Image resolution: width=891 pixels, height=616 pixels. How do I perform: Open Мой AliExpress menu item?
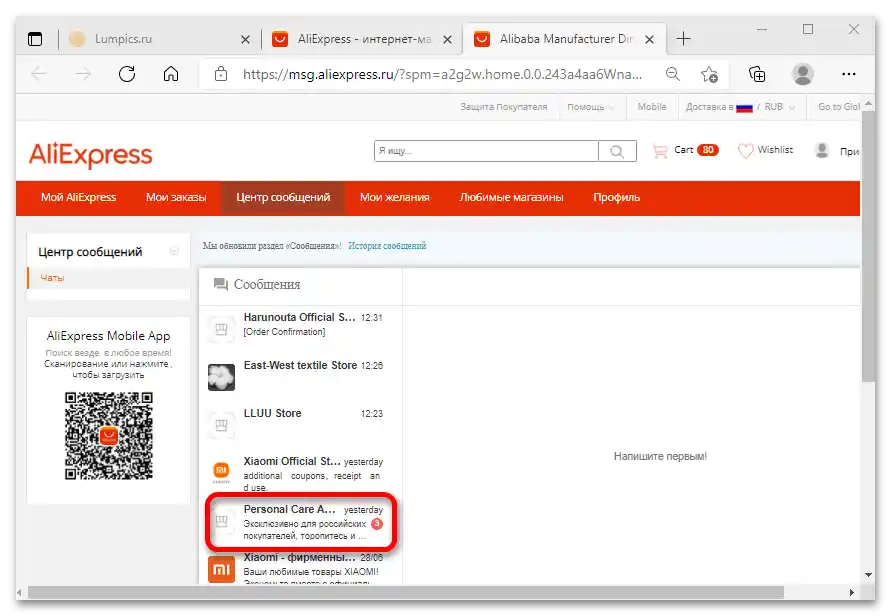78,198
